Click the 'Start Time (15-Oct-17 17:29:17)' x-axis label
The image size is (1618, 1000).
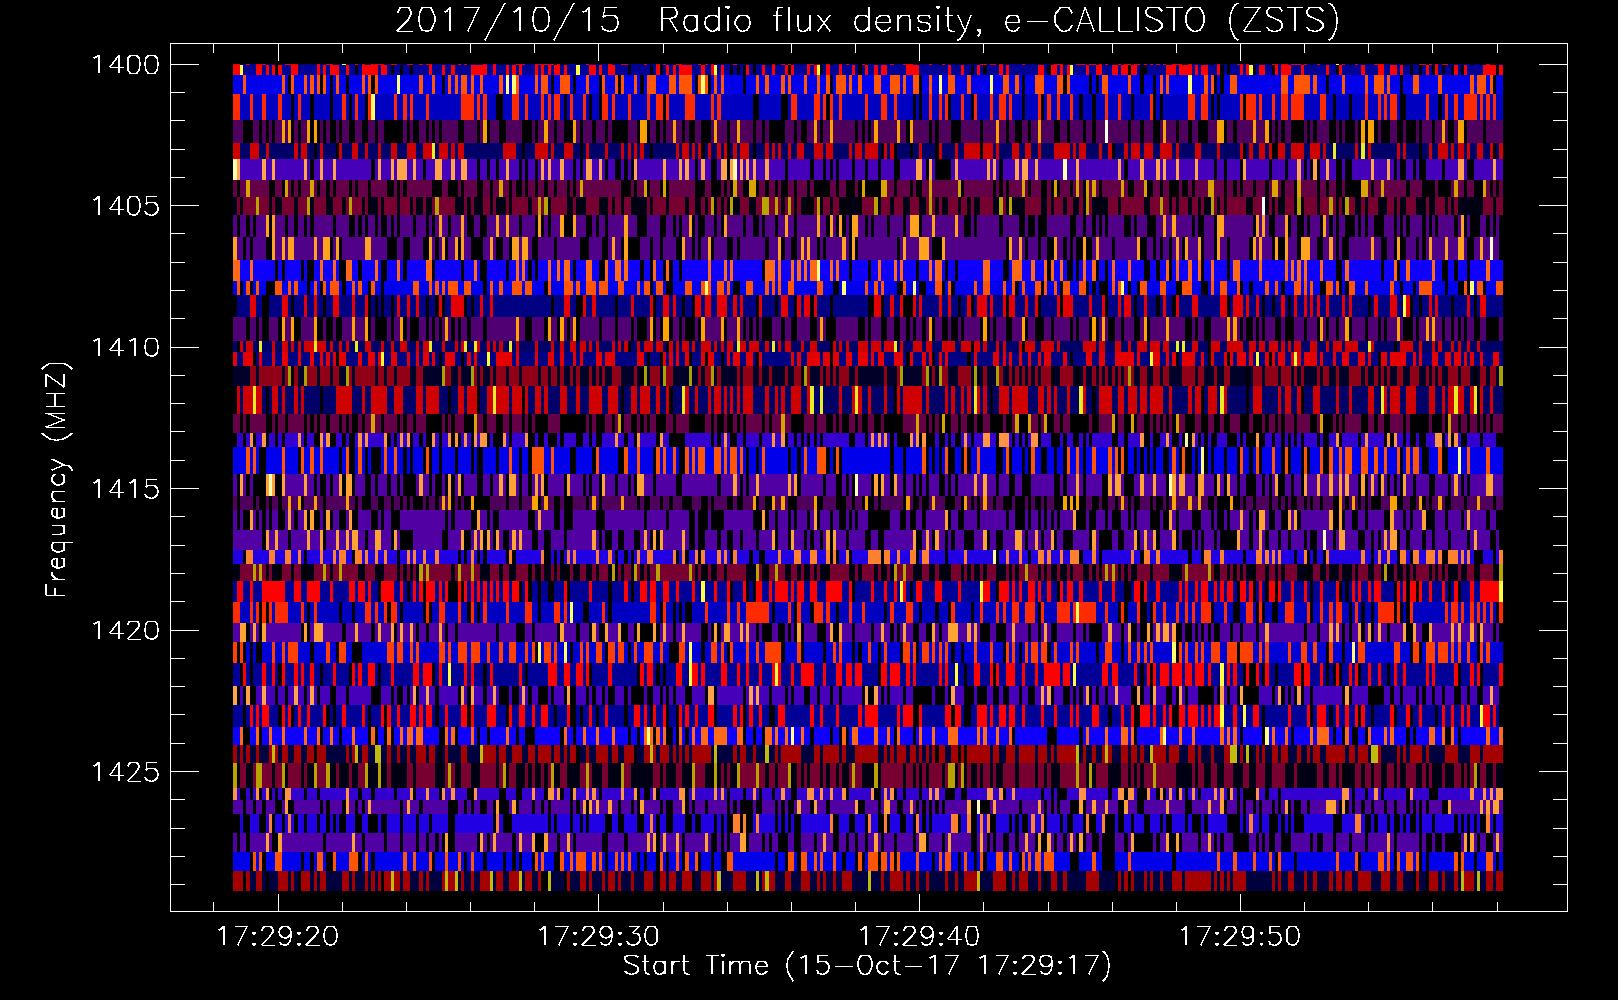867,965
